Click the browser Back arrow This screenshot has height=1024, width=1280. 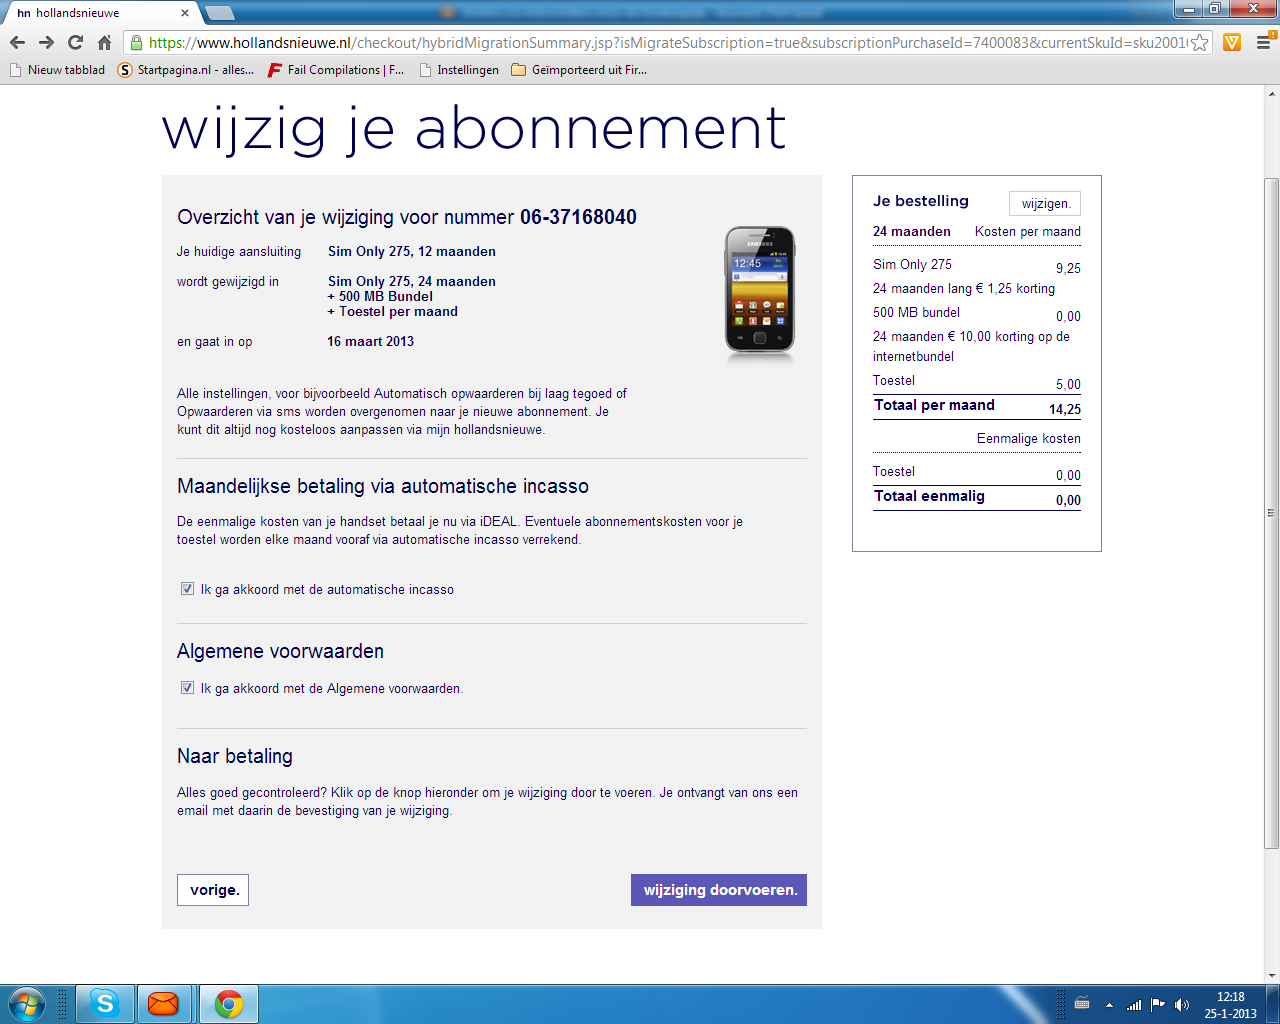tap(17, 42)
